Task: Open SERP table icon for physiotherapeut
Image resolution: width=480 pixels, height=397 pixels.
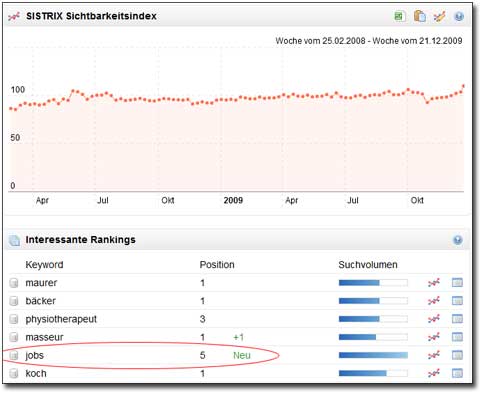Action: [457, 319]
